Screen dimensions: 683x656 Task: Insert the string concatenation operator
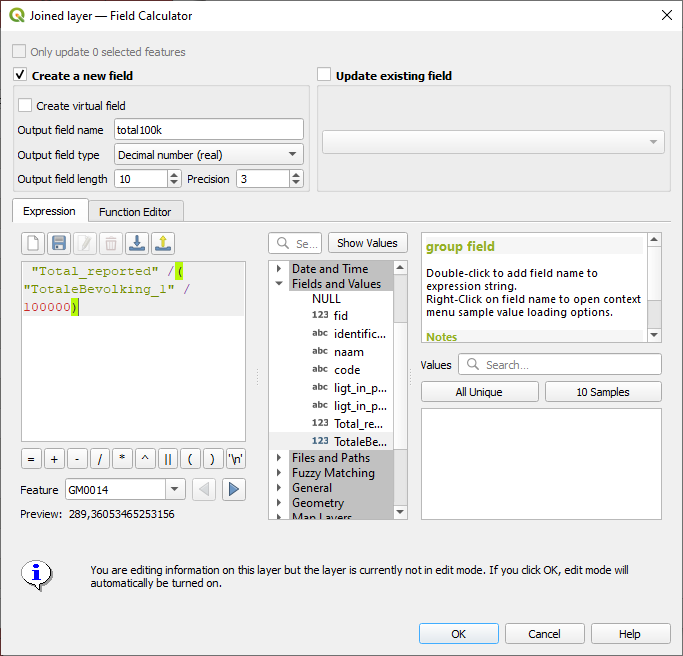click(x=168, y=459)
